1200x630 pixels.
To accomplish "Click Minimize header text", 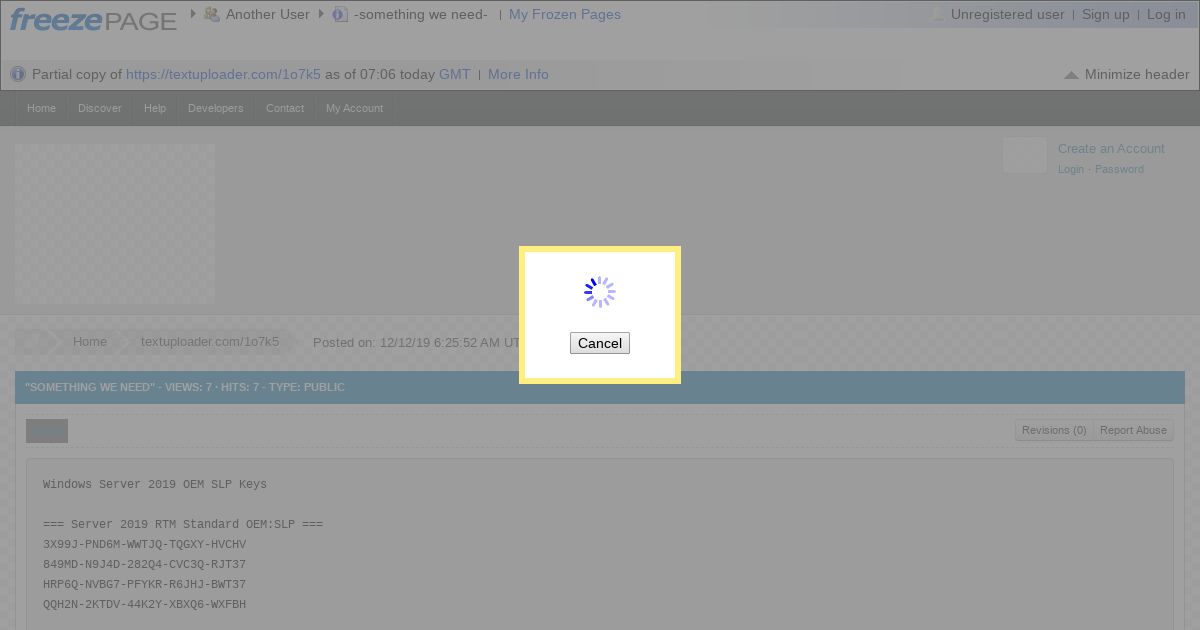I will point(1137,74).
